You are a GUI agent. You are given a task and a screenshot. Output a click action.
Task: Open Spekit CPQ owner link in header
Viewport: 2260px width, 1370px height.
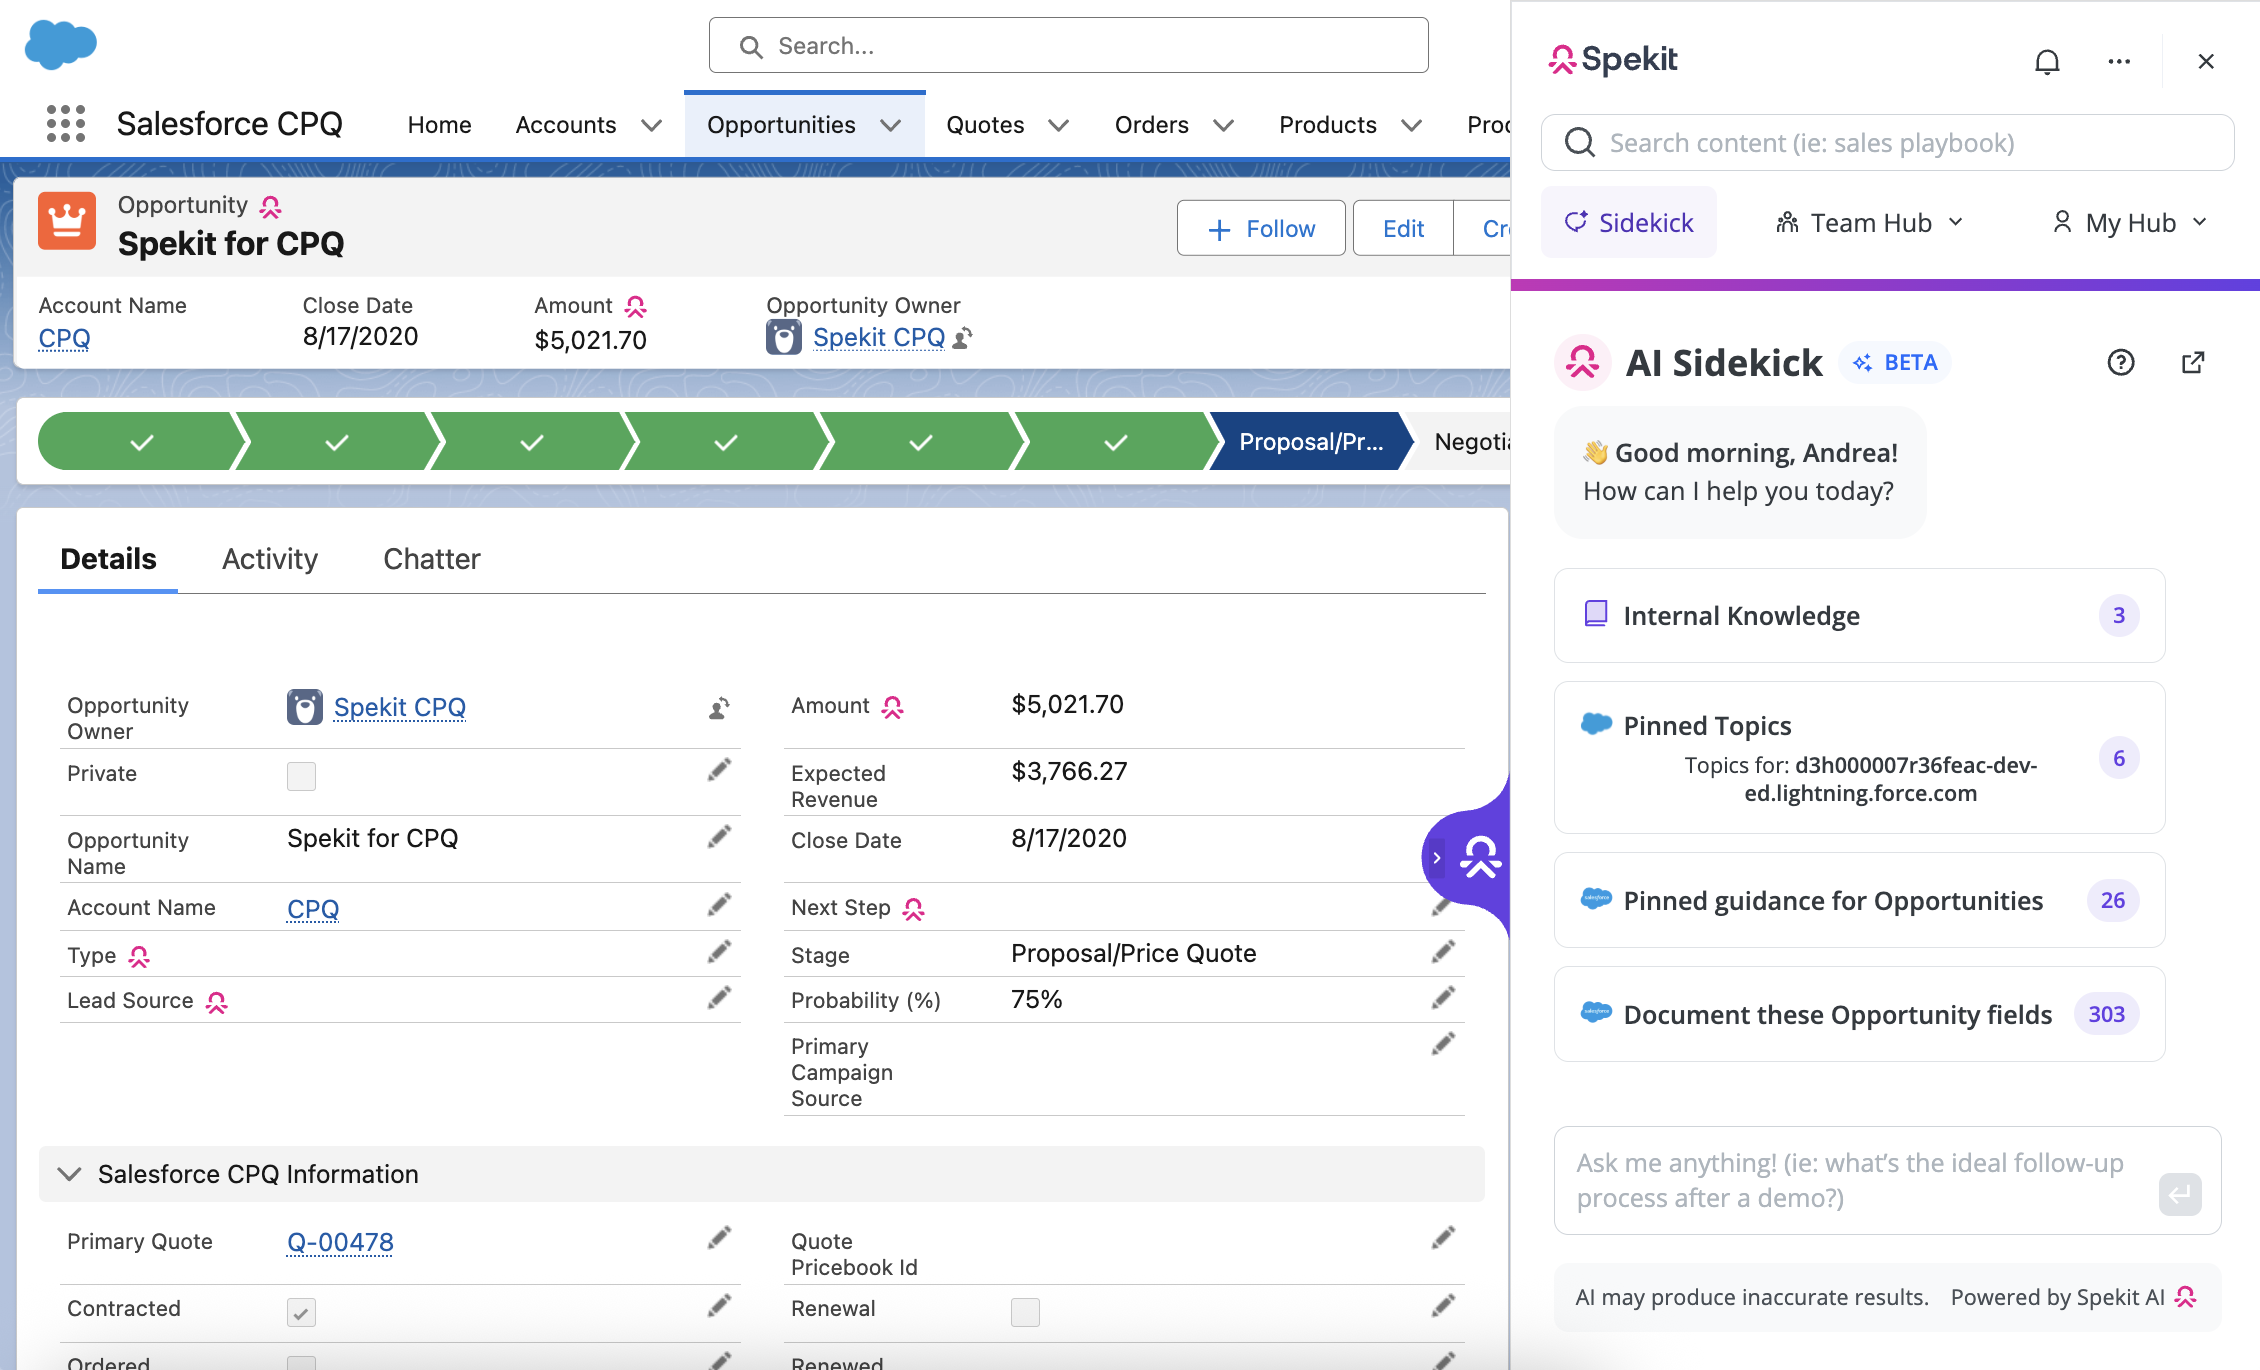878,338
